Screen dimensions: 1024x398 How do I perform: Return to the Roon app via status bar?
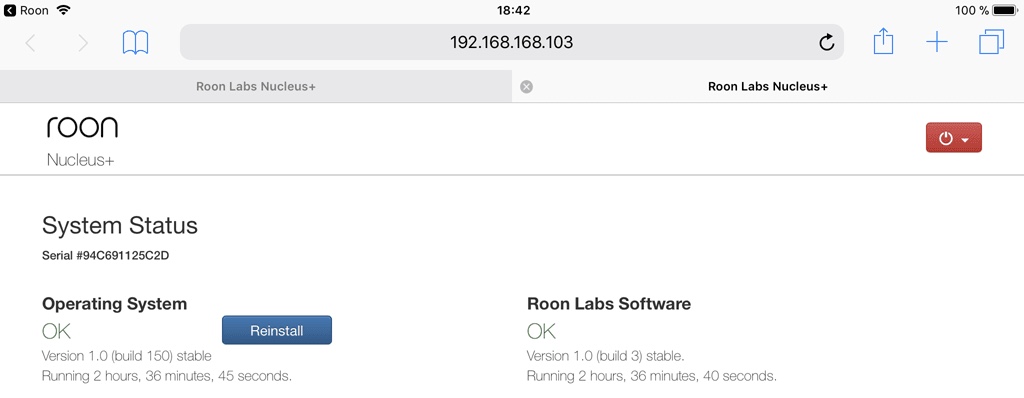point(26,10)
